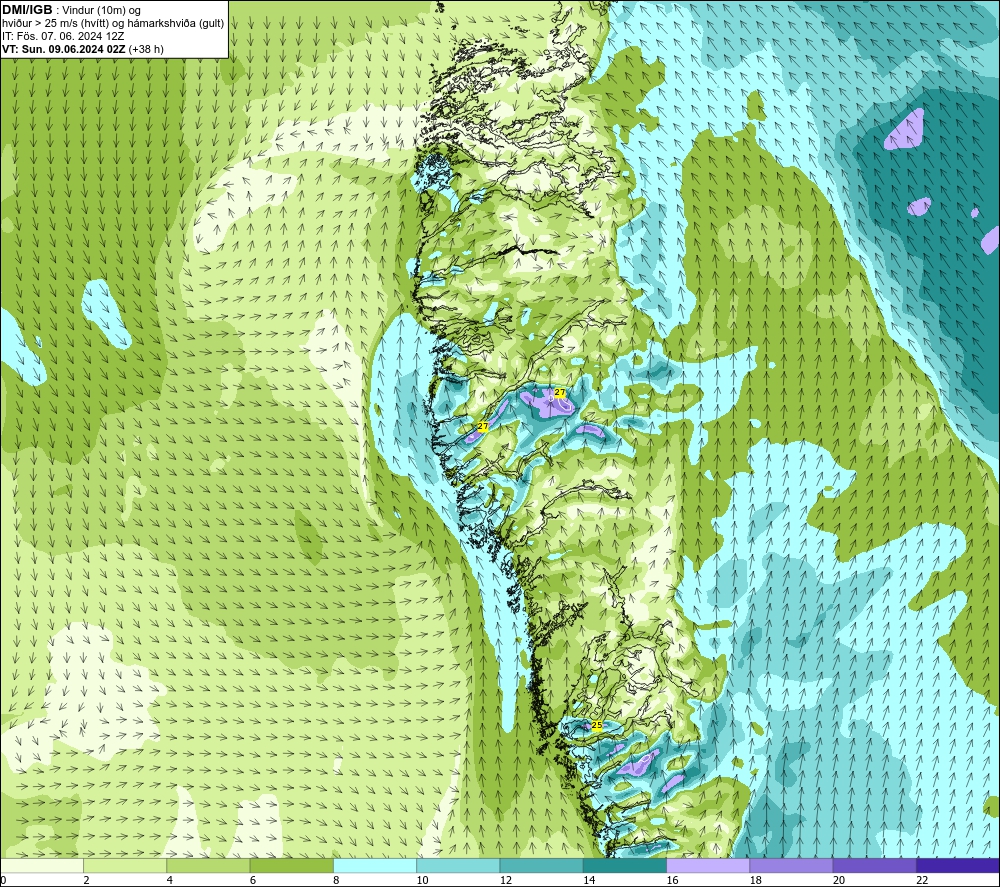Viewport: 1000px width, 887px height.
Task: Click the '8' scale number
Action: 336,880
